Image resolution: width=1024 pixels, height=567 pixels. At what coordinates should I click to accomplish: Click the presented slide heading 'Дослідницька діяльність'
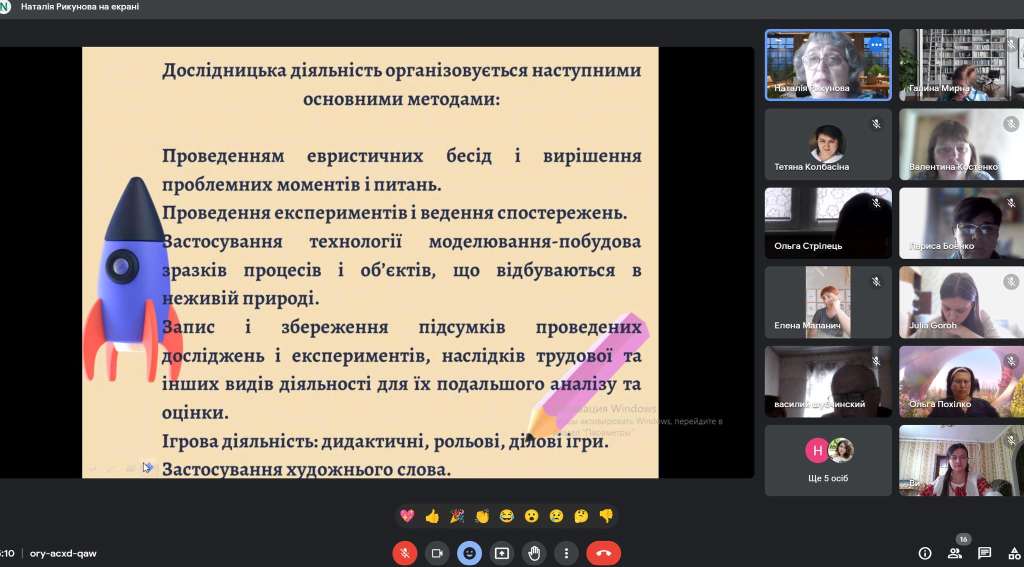(x=271, y=71)
